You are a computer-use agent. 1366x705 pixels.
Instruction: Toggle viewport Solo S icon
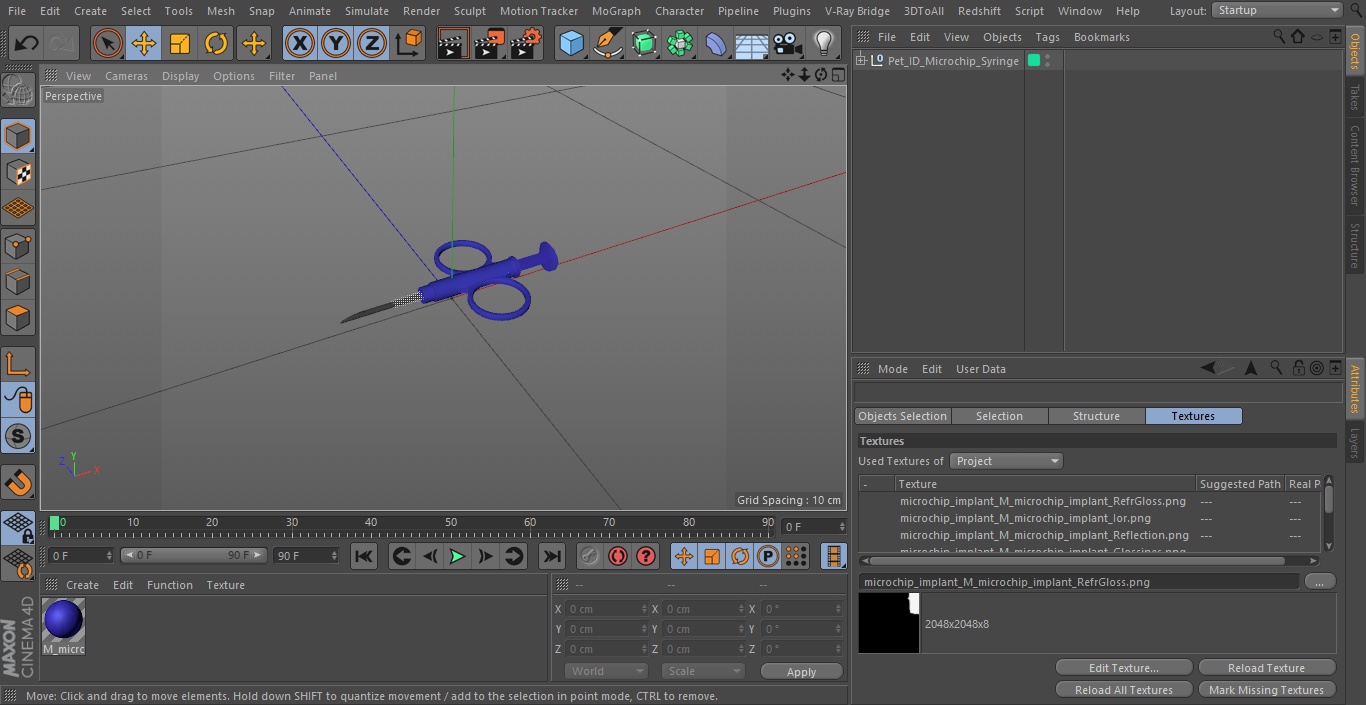[x=18, y=436]
